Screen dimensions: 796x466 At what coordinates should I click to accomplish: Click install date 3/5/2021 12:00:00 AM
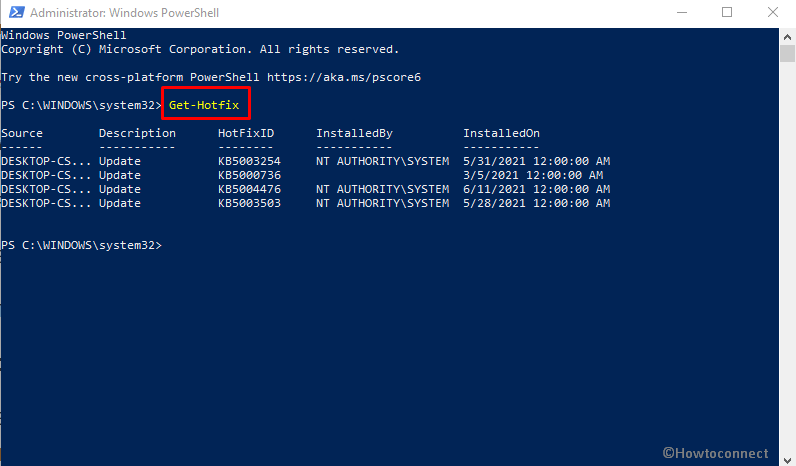533,175
